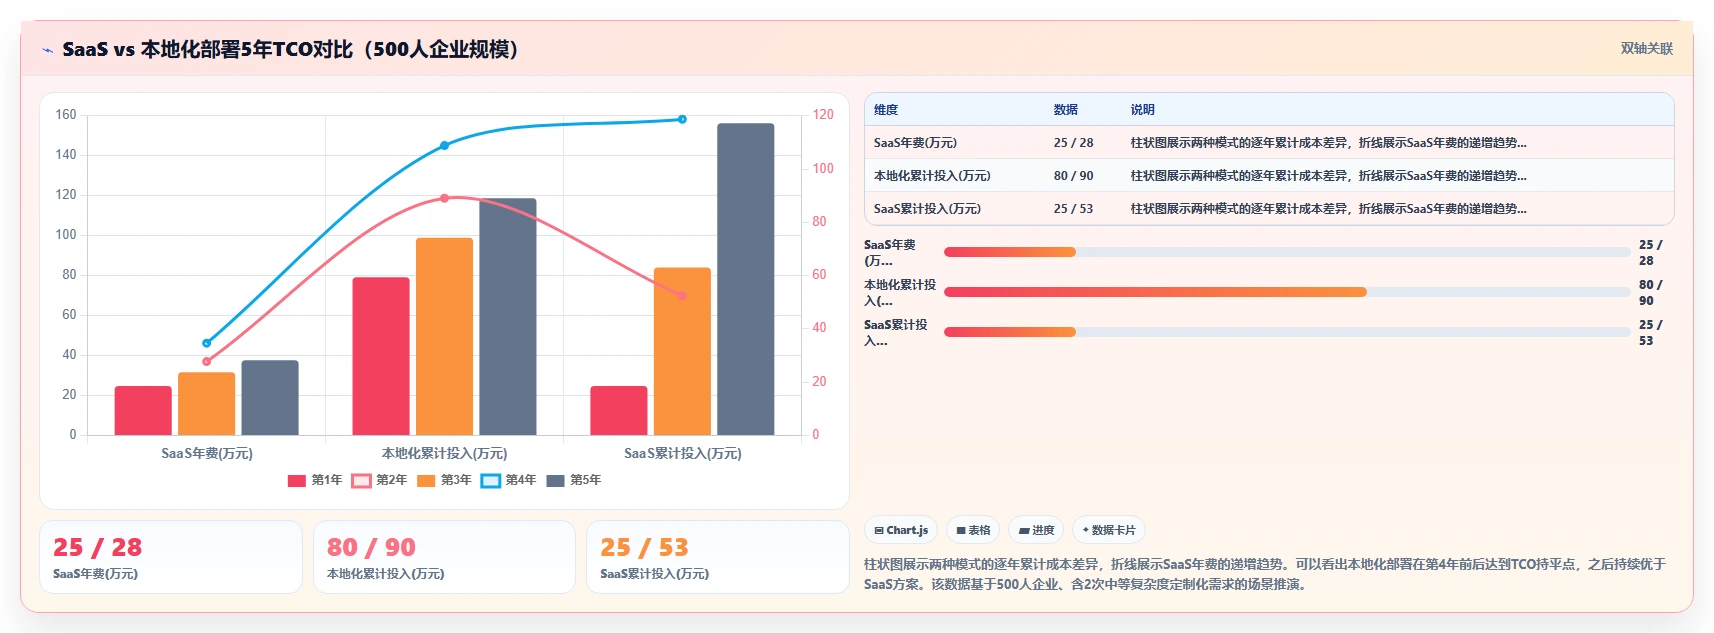Toggle the 第3年 legend item
1714x633 pixels.
click(x=444, y=480)
